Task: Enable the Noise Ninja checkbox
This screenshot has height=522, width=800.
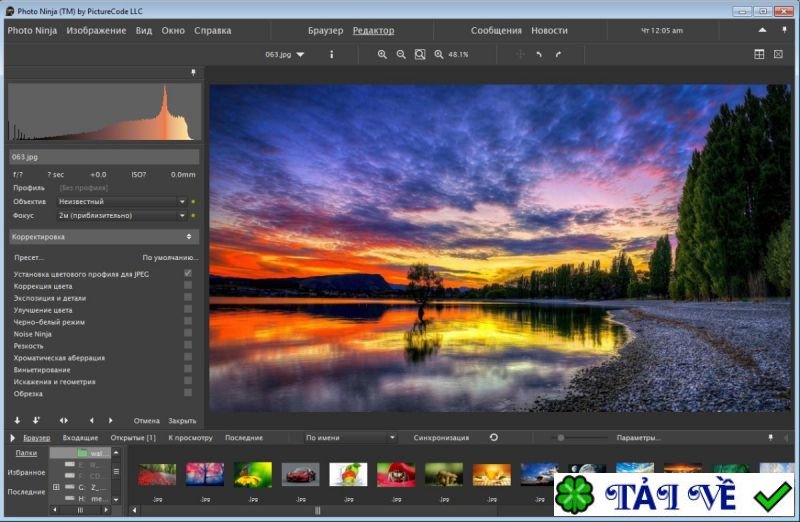Action: (188, 333)
